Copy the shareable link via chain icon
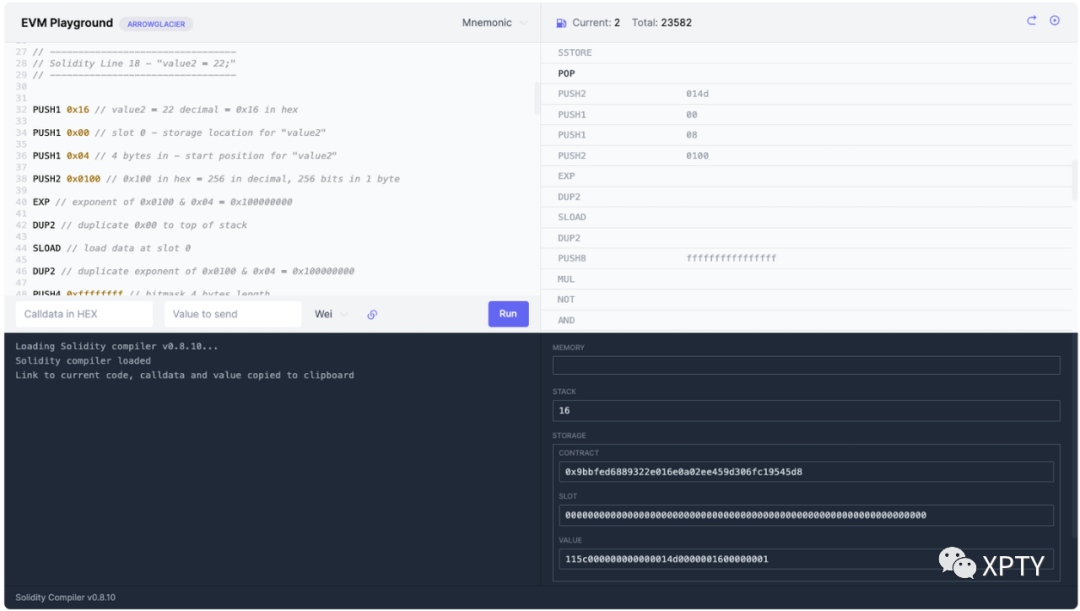1080x611 pixels. 372,314
